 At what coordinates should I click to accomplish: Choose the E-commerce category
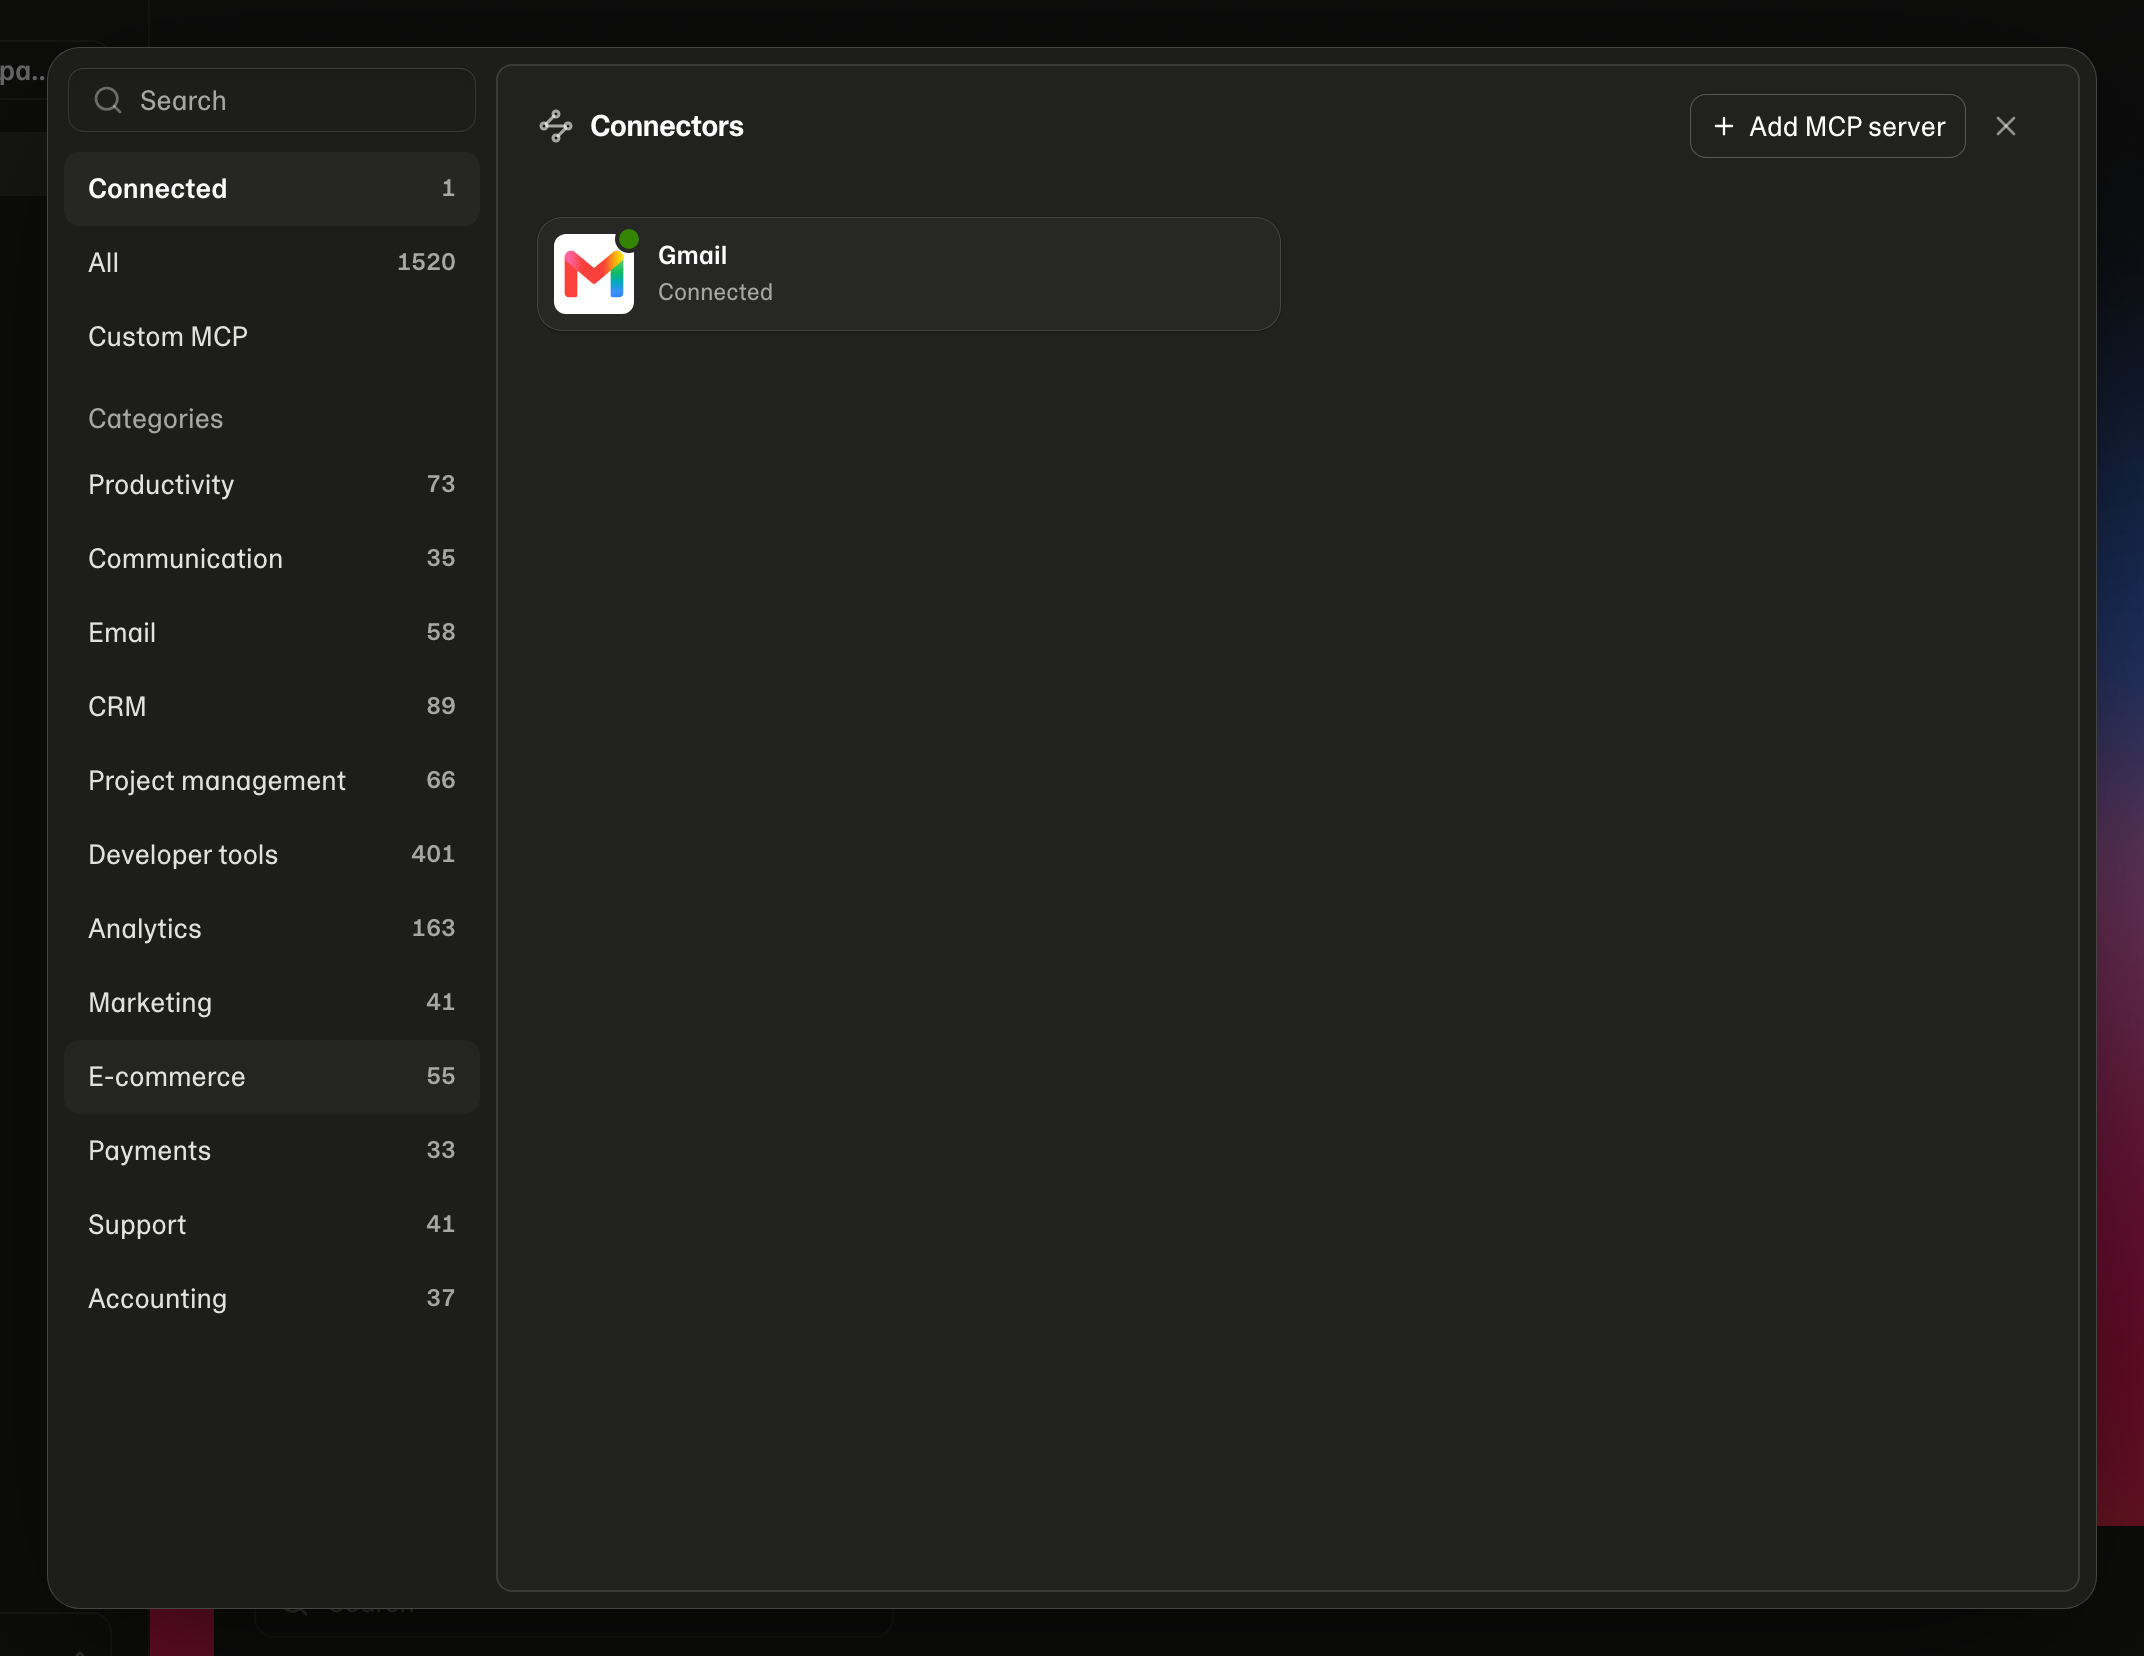point(272,1077)
